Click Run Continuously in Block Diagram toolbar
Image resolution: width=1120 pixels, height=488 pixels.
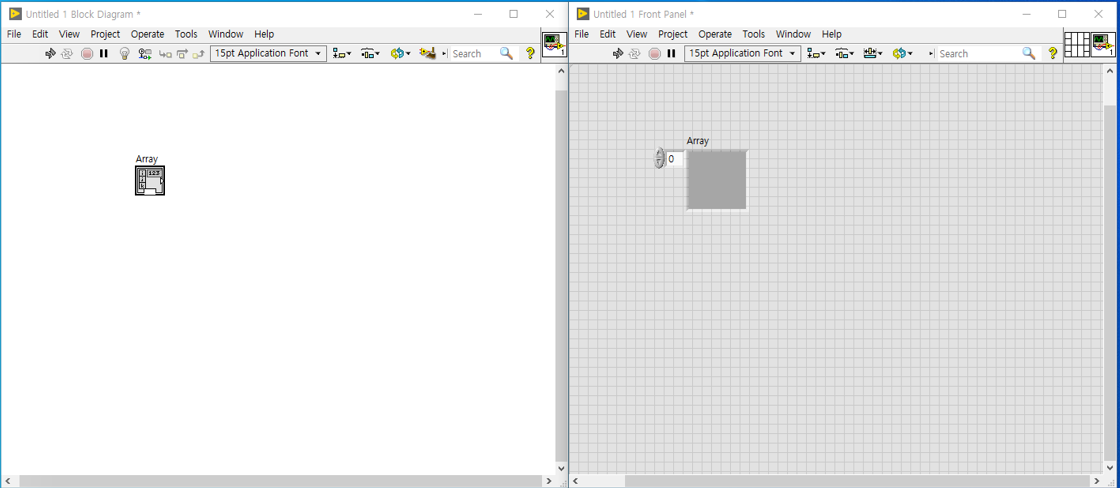[67, 54]
